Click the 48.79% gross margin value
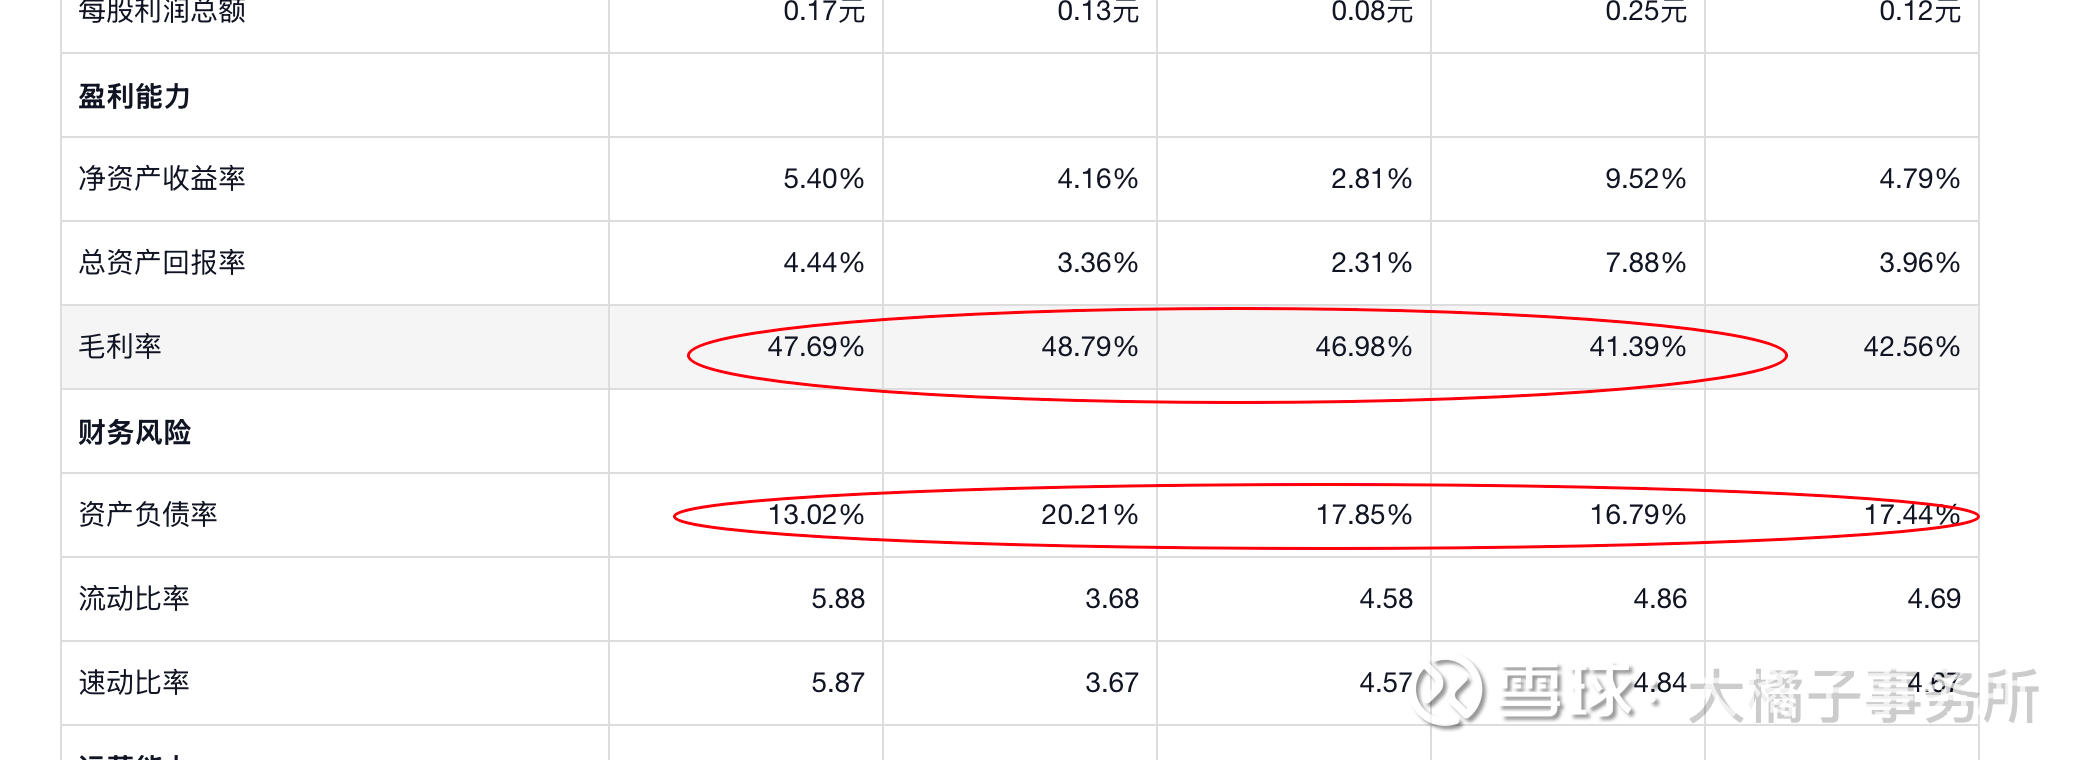 click(1089, 347)
